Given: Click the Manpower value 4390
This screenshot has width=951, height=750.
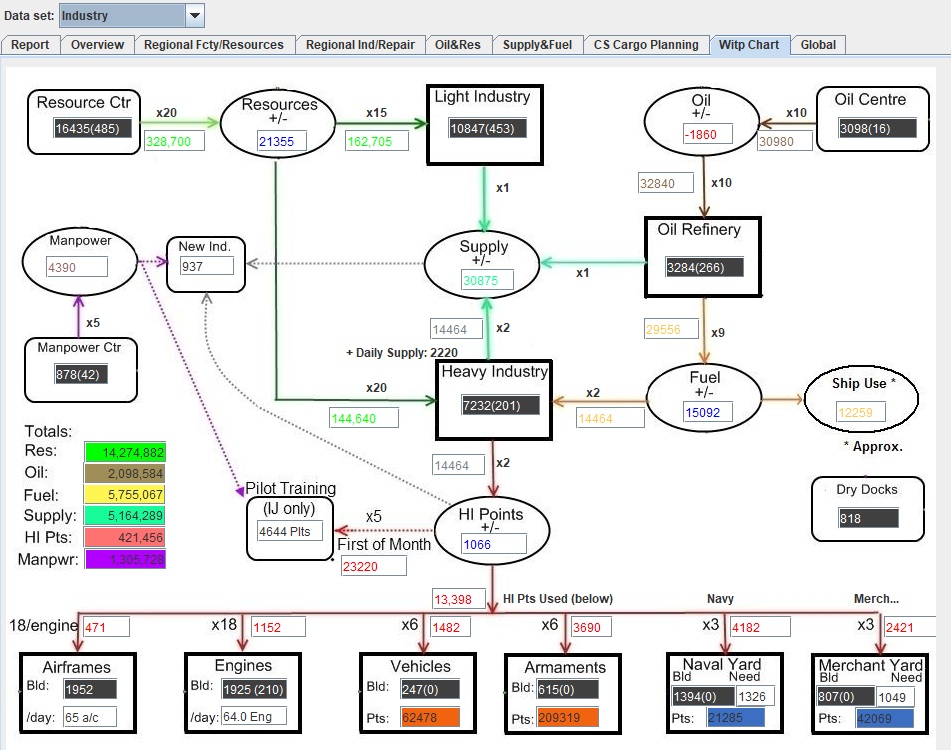Looking at the screenshot, I should coord(77,267).
